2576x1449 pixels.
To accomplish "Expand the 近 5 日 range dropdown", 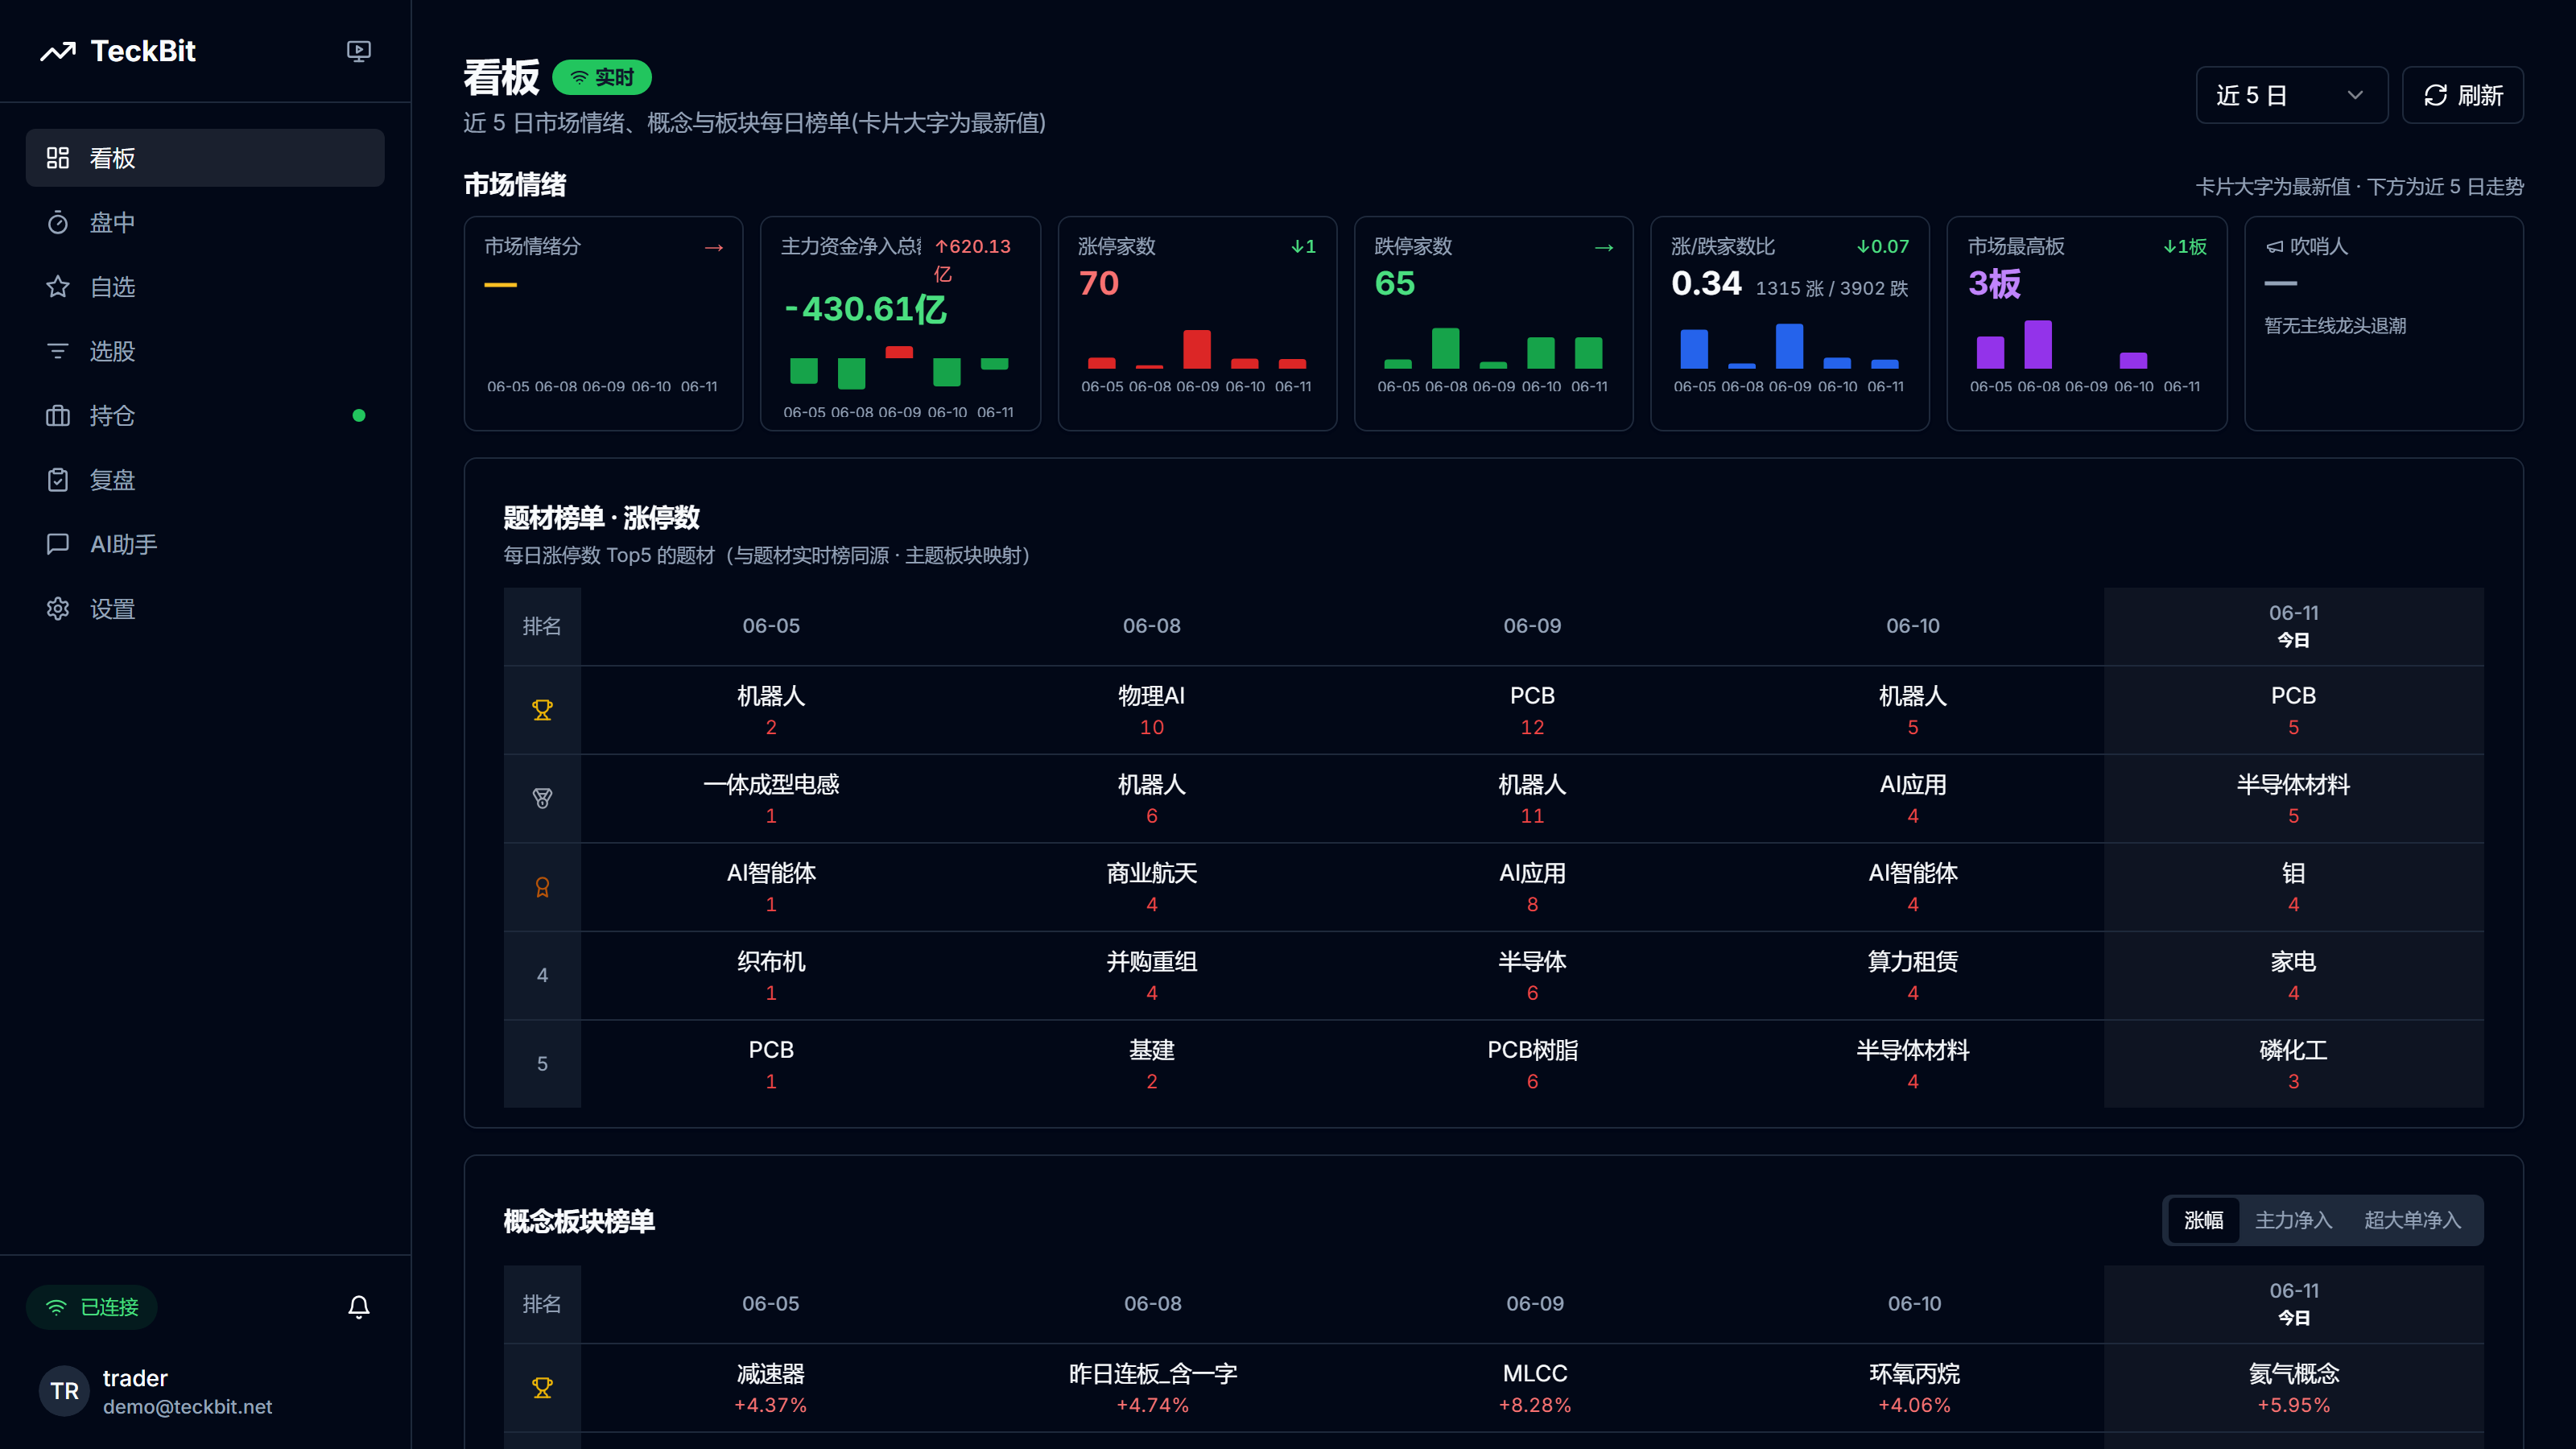I will pos(2291,95).
